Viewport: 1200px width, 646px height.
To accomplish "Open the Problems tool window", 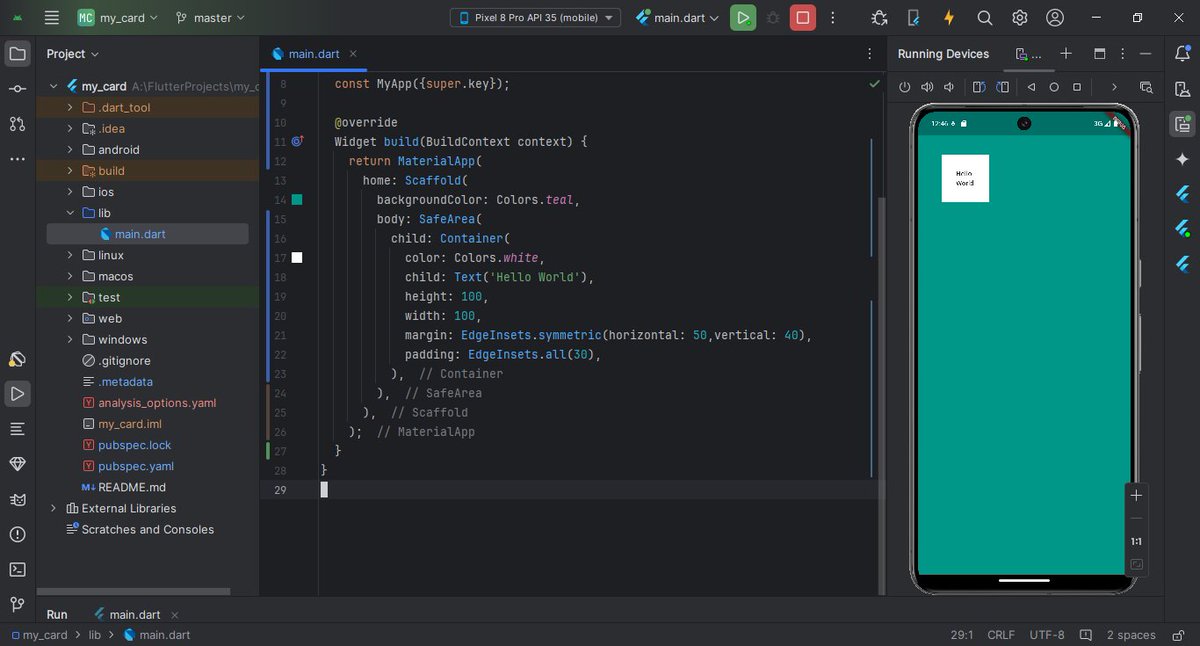I will (17, 534).
